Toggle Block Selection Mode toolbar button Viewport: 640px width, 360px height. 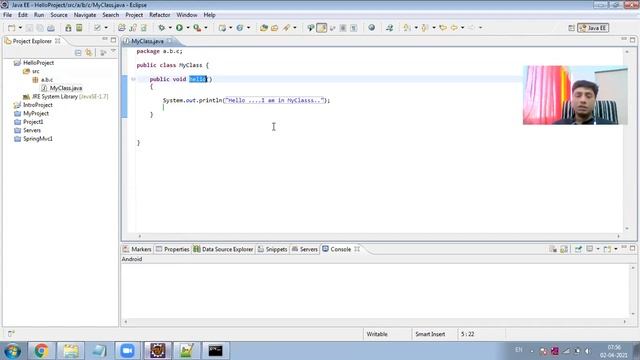(x=343, y=28)
